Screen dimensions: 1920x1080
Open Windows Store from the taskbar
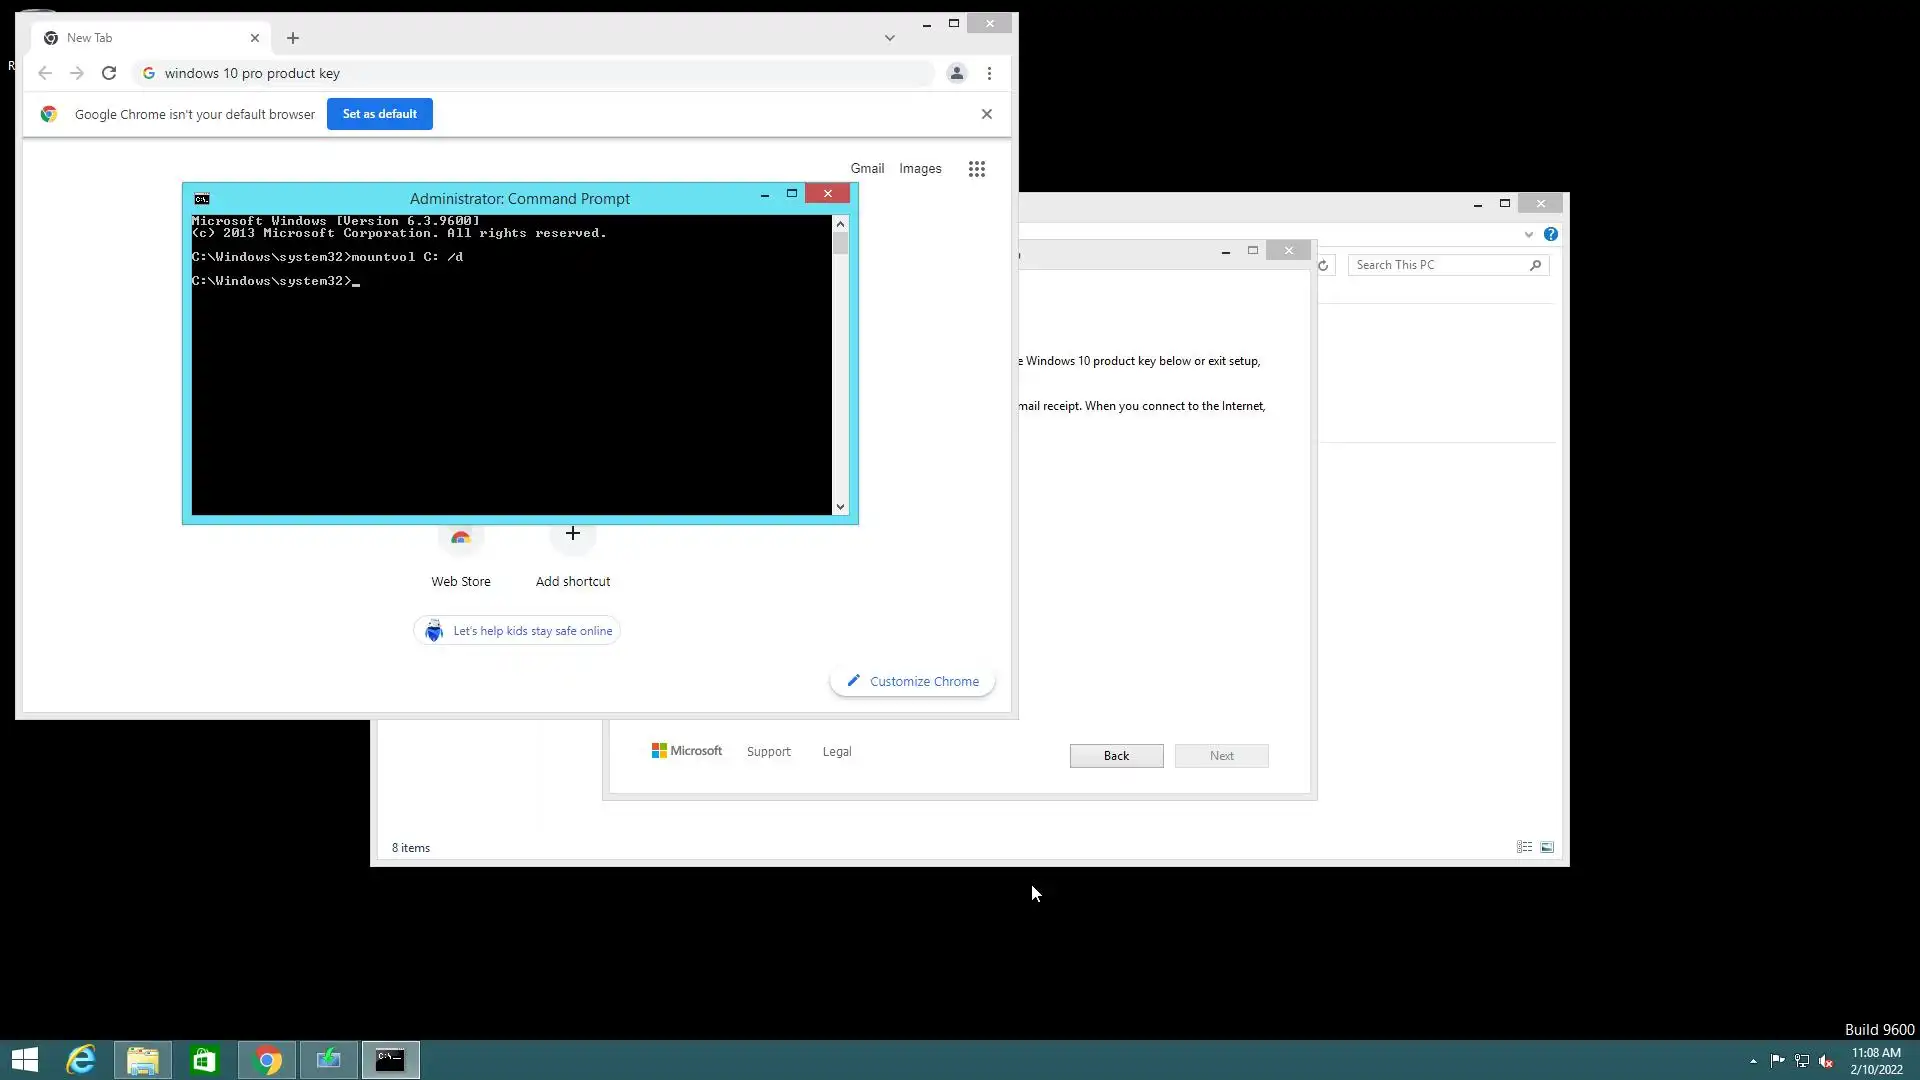pos(204,1060)
